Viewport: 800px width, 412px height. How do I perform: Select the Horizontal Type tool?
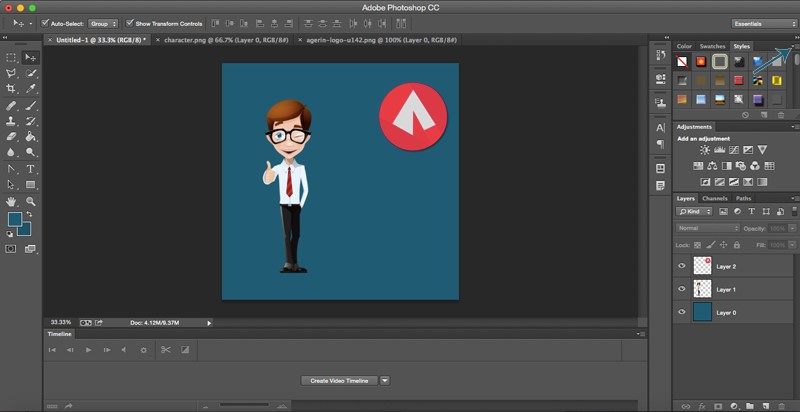[31, 169]
